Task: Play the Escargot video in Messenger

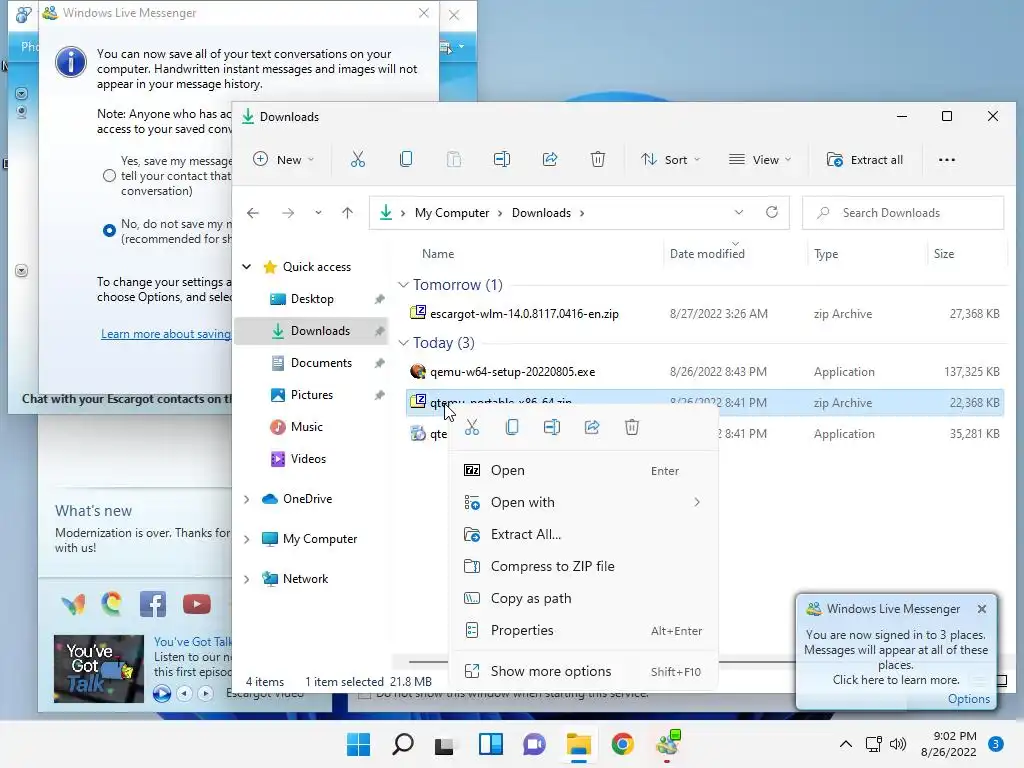Action: (x=162, y=693)
